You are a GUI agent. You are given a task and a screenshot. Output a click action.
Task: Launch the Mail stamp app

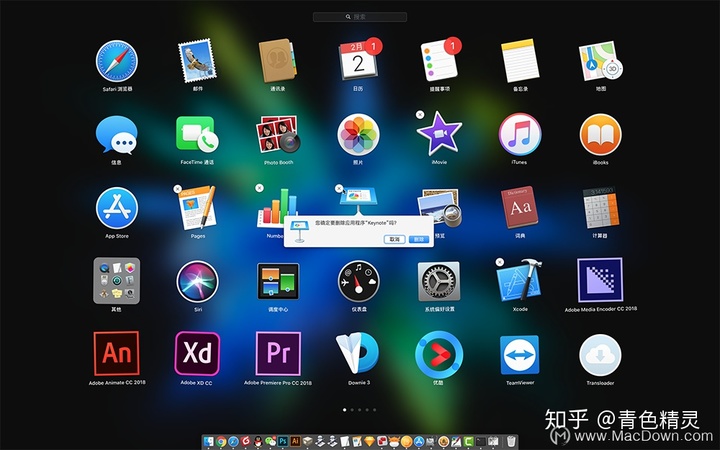click(197, 61)
